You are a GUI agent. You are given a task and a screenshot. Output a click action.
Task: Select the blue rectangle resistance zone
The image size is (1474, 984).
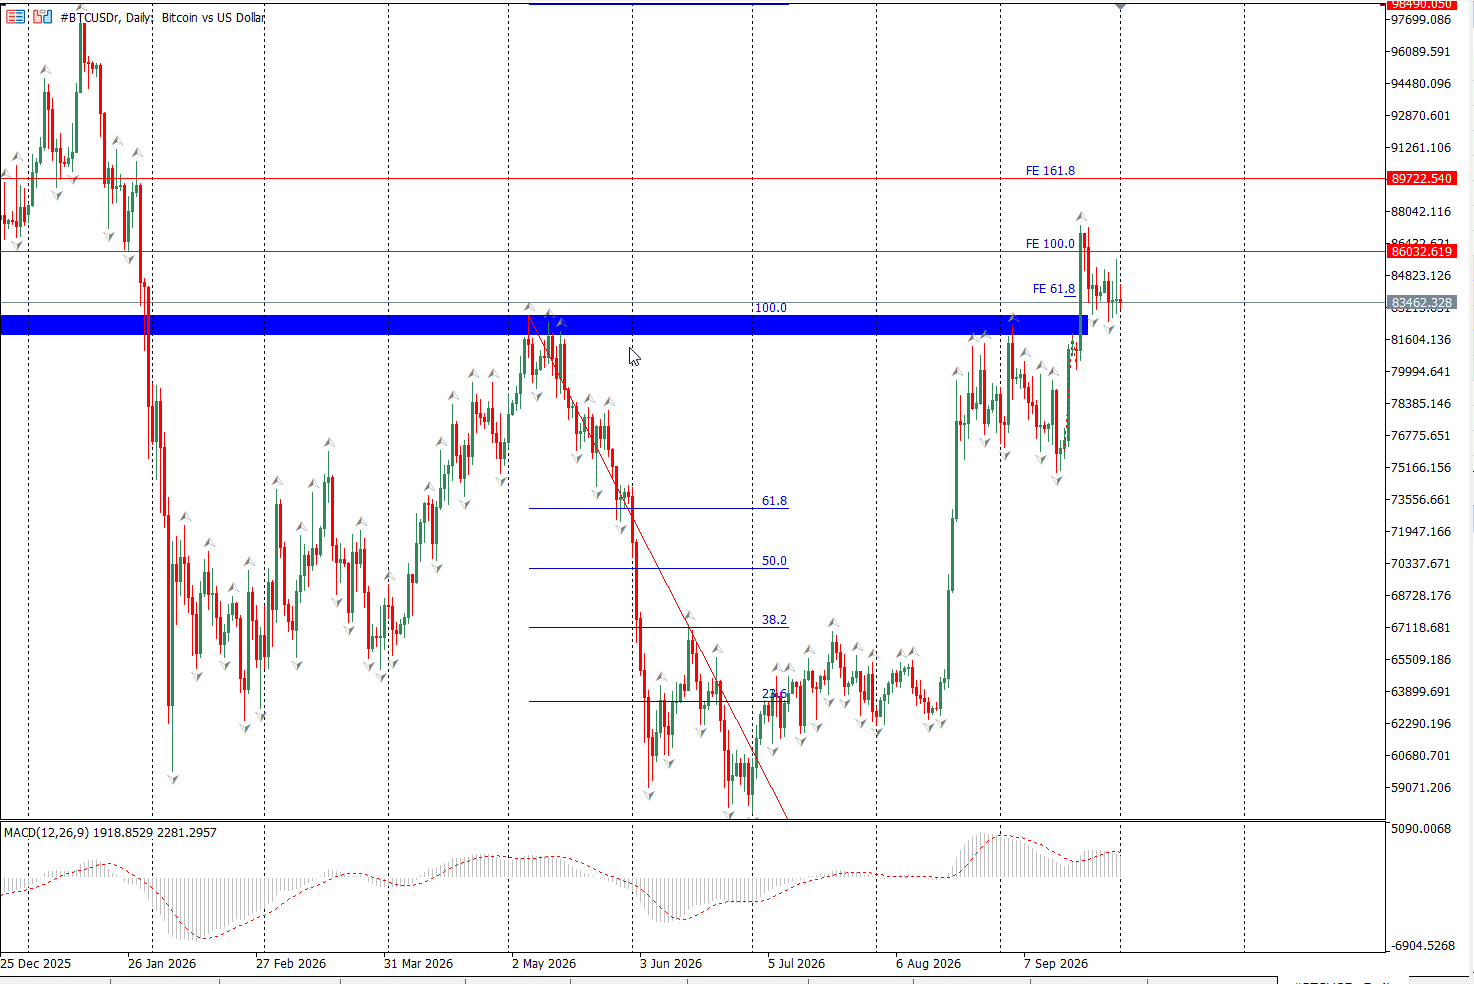click(x=544, y=325)
